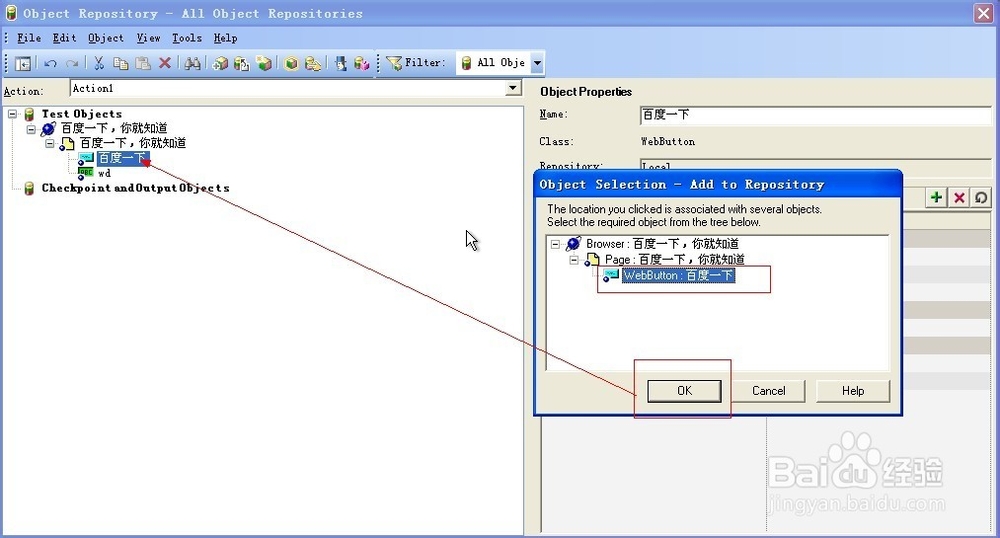Select the page item 百度一下，你就知道 in repository tree

click(x=133, y=143)
